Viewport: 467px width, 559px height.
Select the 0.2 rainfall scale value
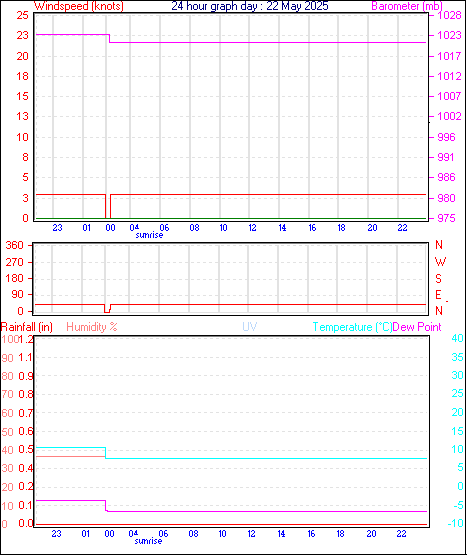click(26, 487)
